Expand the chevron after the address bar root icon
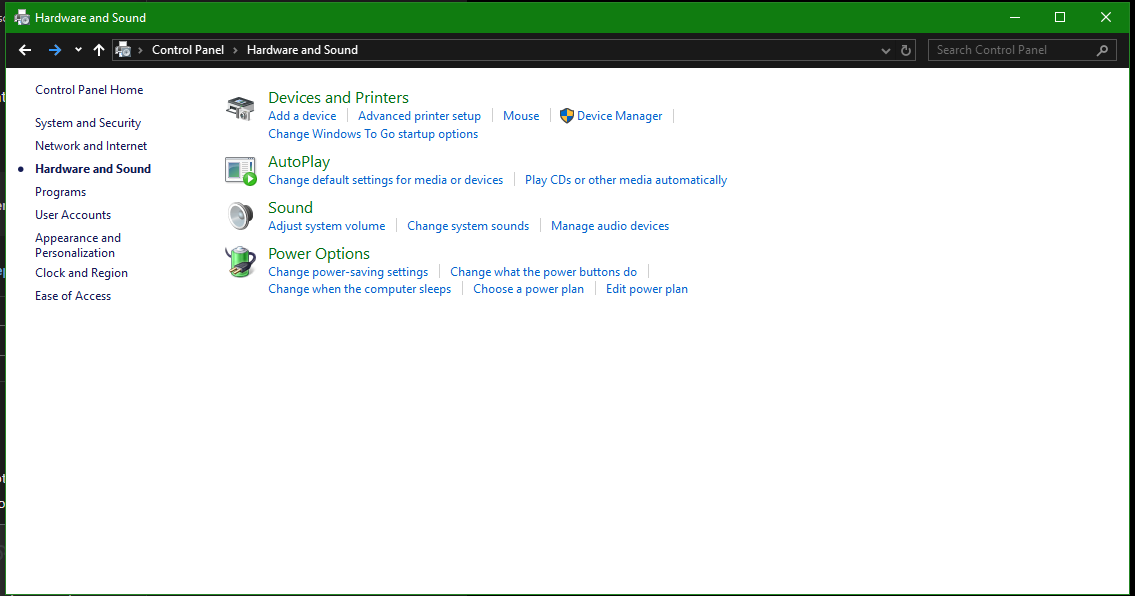Viewport: 1135px width, 596px height. pyautogui.click(x=140, y=50)
